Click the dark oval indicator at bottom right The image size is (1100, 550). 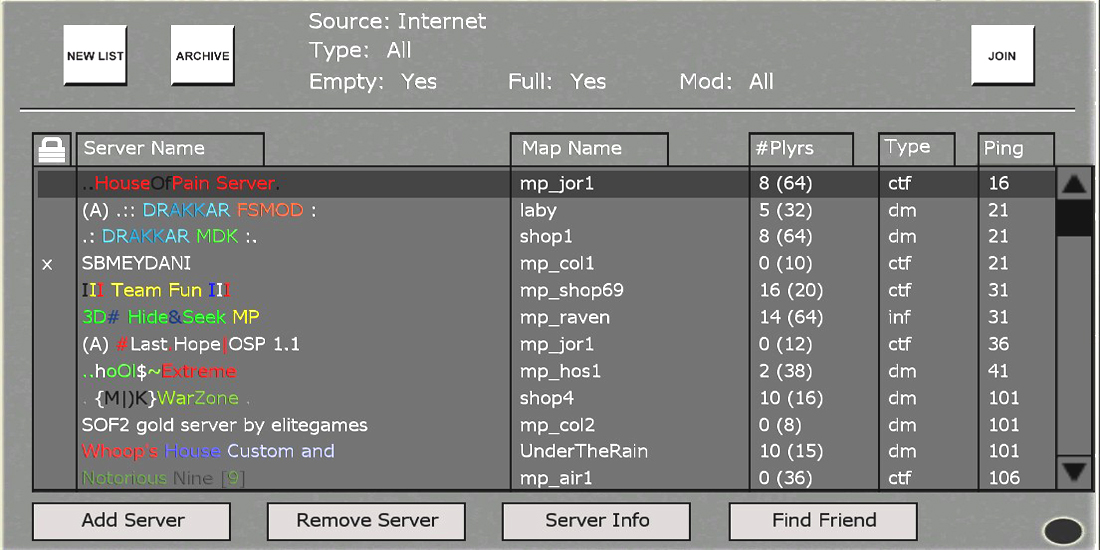click(x=1063, y=530)
